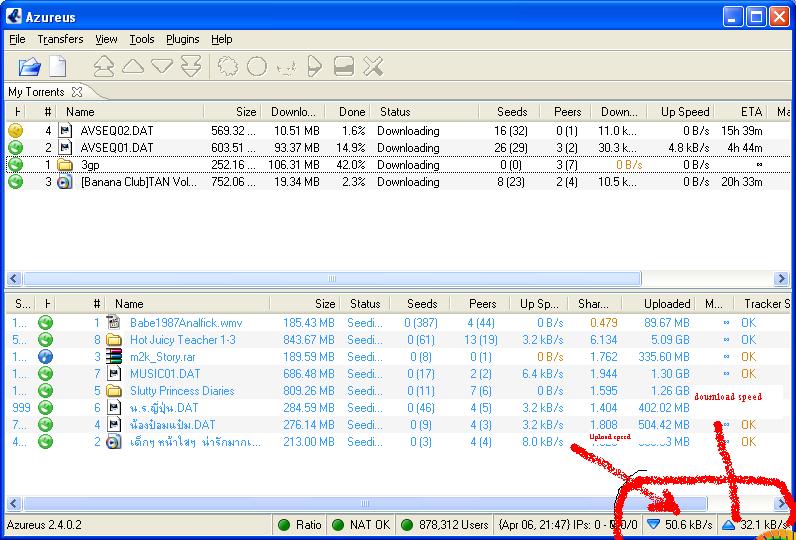The height and width of the screenshot is (540, 796).
Task: Click the Open torrent folder icon
Action: (29, 66)
